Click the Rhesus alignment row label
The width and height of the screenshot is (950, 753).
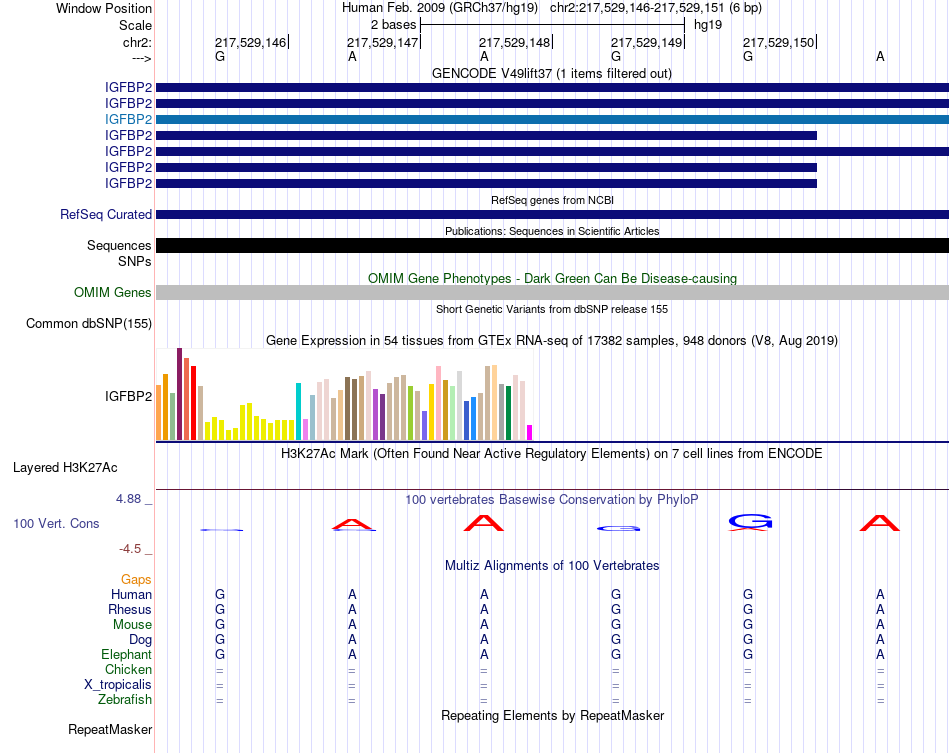pyautogui.click(x=130, y=609)
